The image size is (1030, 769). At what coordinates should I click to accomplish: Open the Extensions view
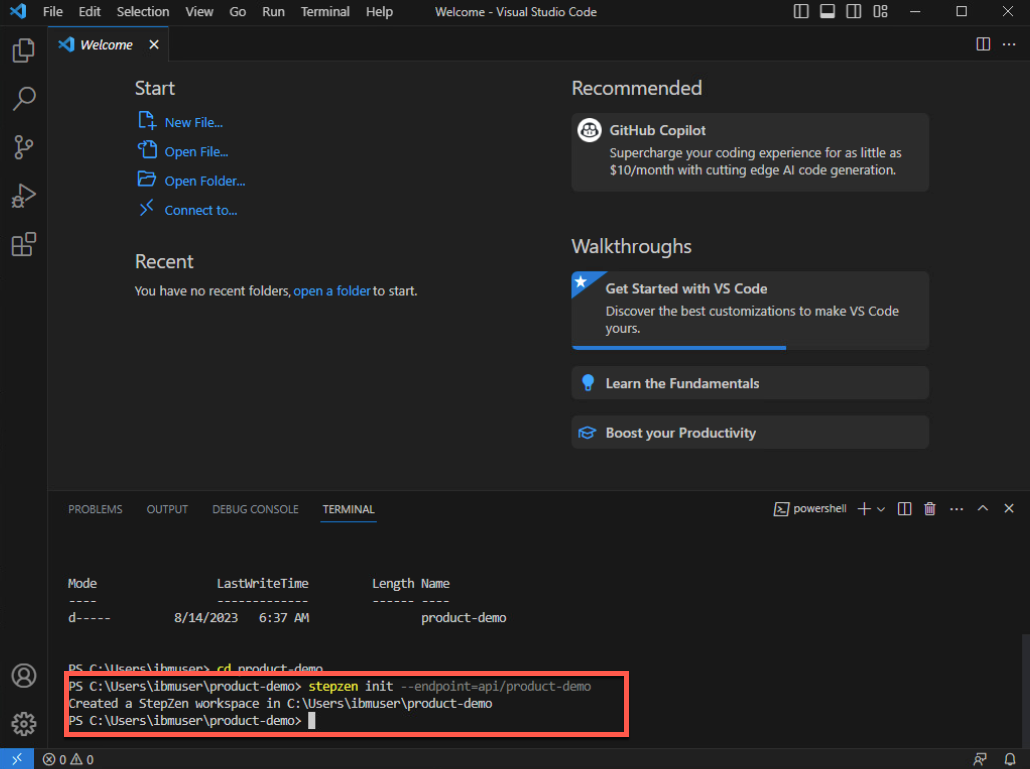24,244
